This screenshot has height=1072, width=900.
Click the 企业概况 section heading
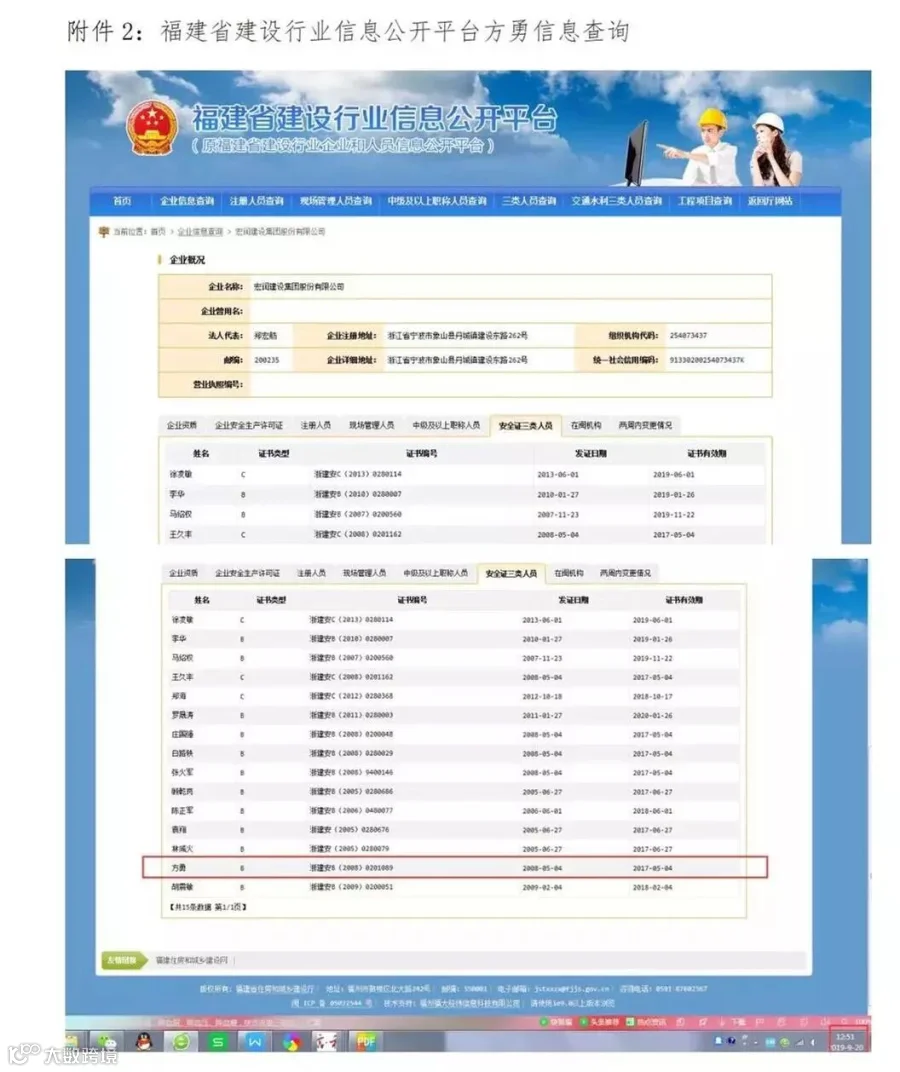pos(187,260)
